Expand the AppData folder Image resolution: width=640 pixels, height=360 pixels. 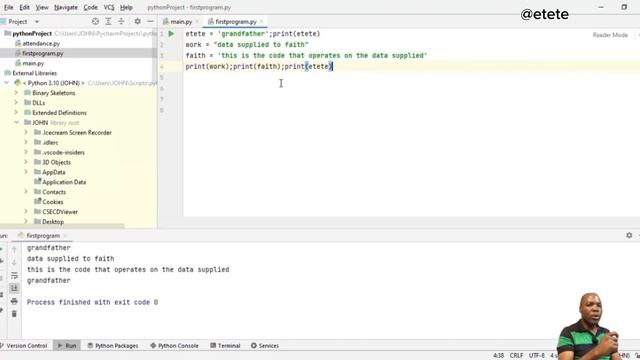click(x=26, y=172)
